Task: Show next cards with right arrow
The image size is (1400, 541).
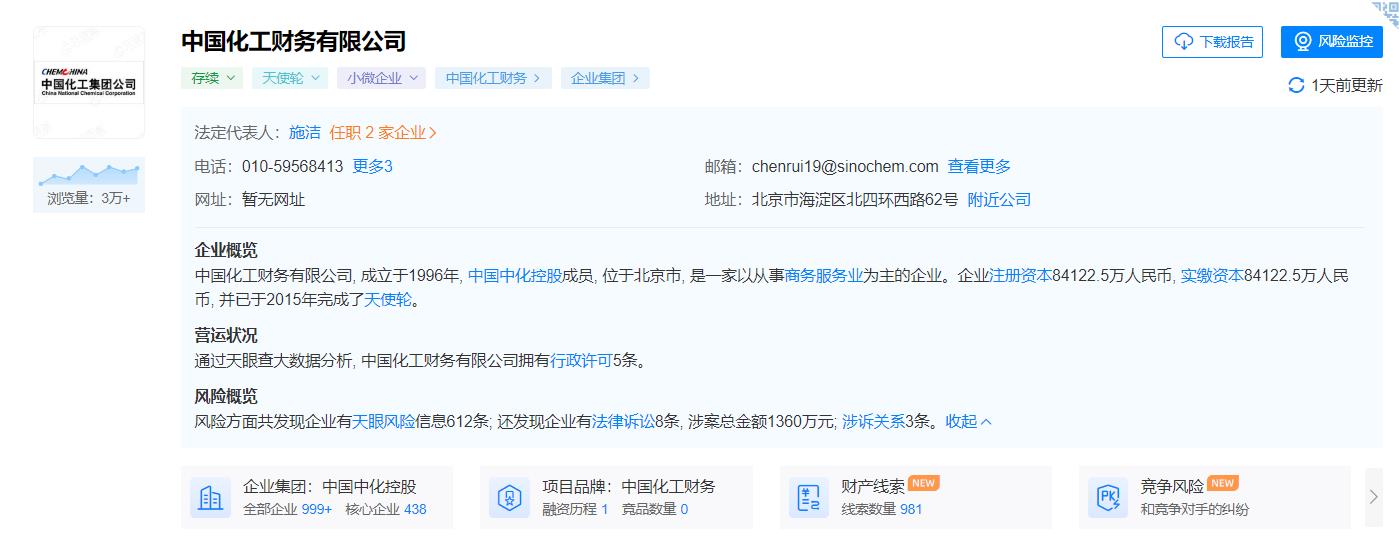Action: tap(1374, 497)
